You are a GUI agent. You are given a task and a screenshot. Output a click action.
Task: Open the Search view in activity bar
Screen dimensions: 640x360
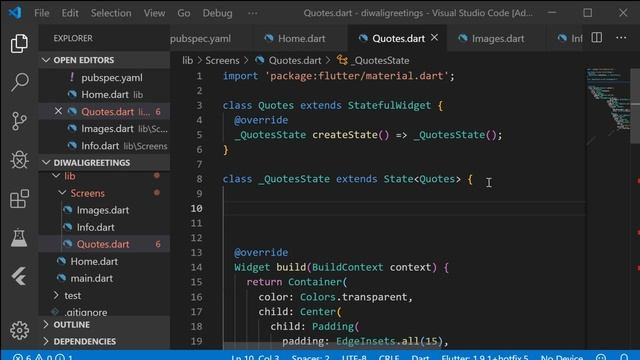(x=19, y=82)
